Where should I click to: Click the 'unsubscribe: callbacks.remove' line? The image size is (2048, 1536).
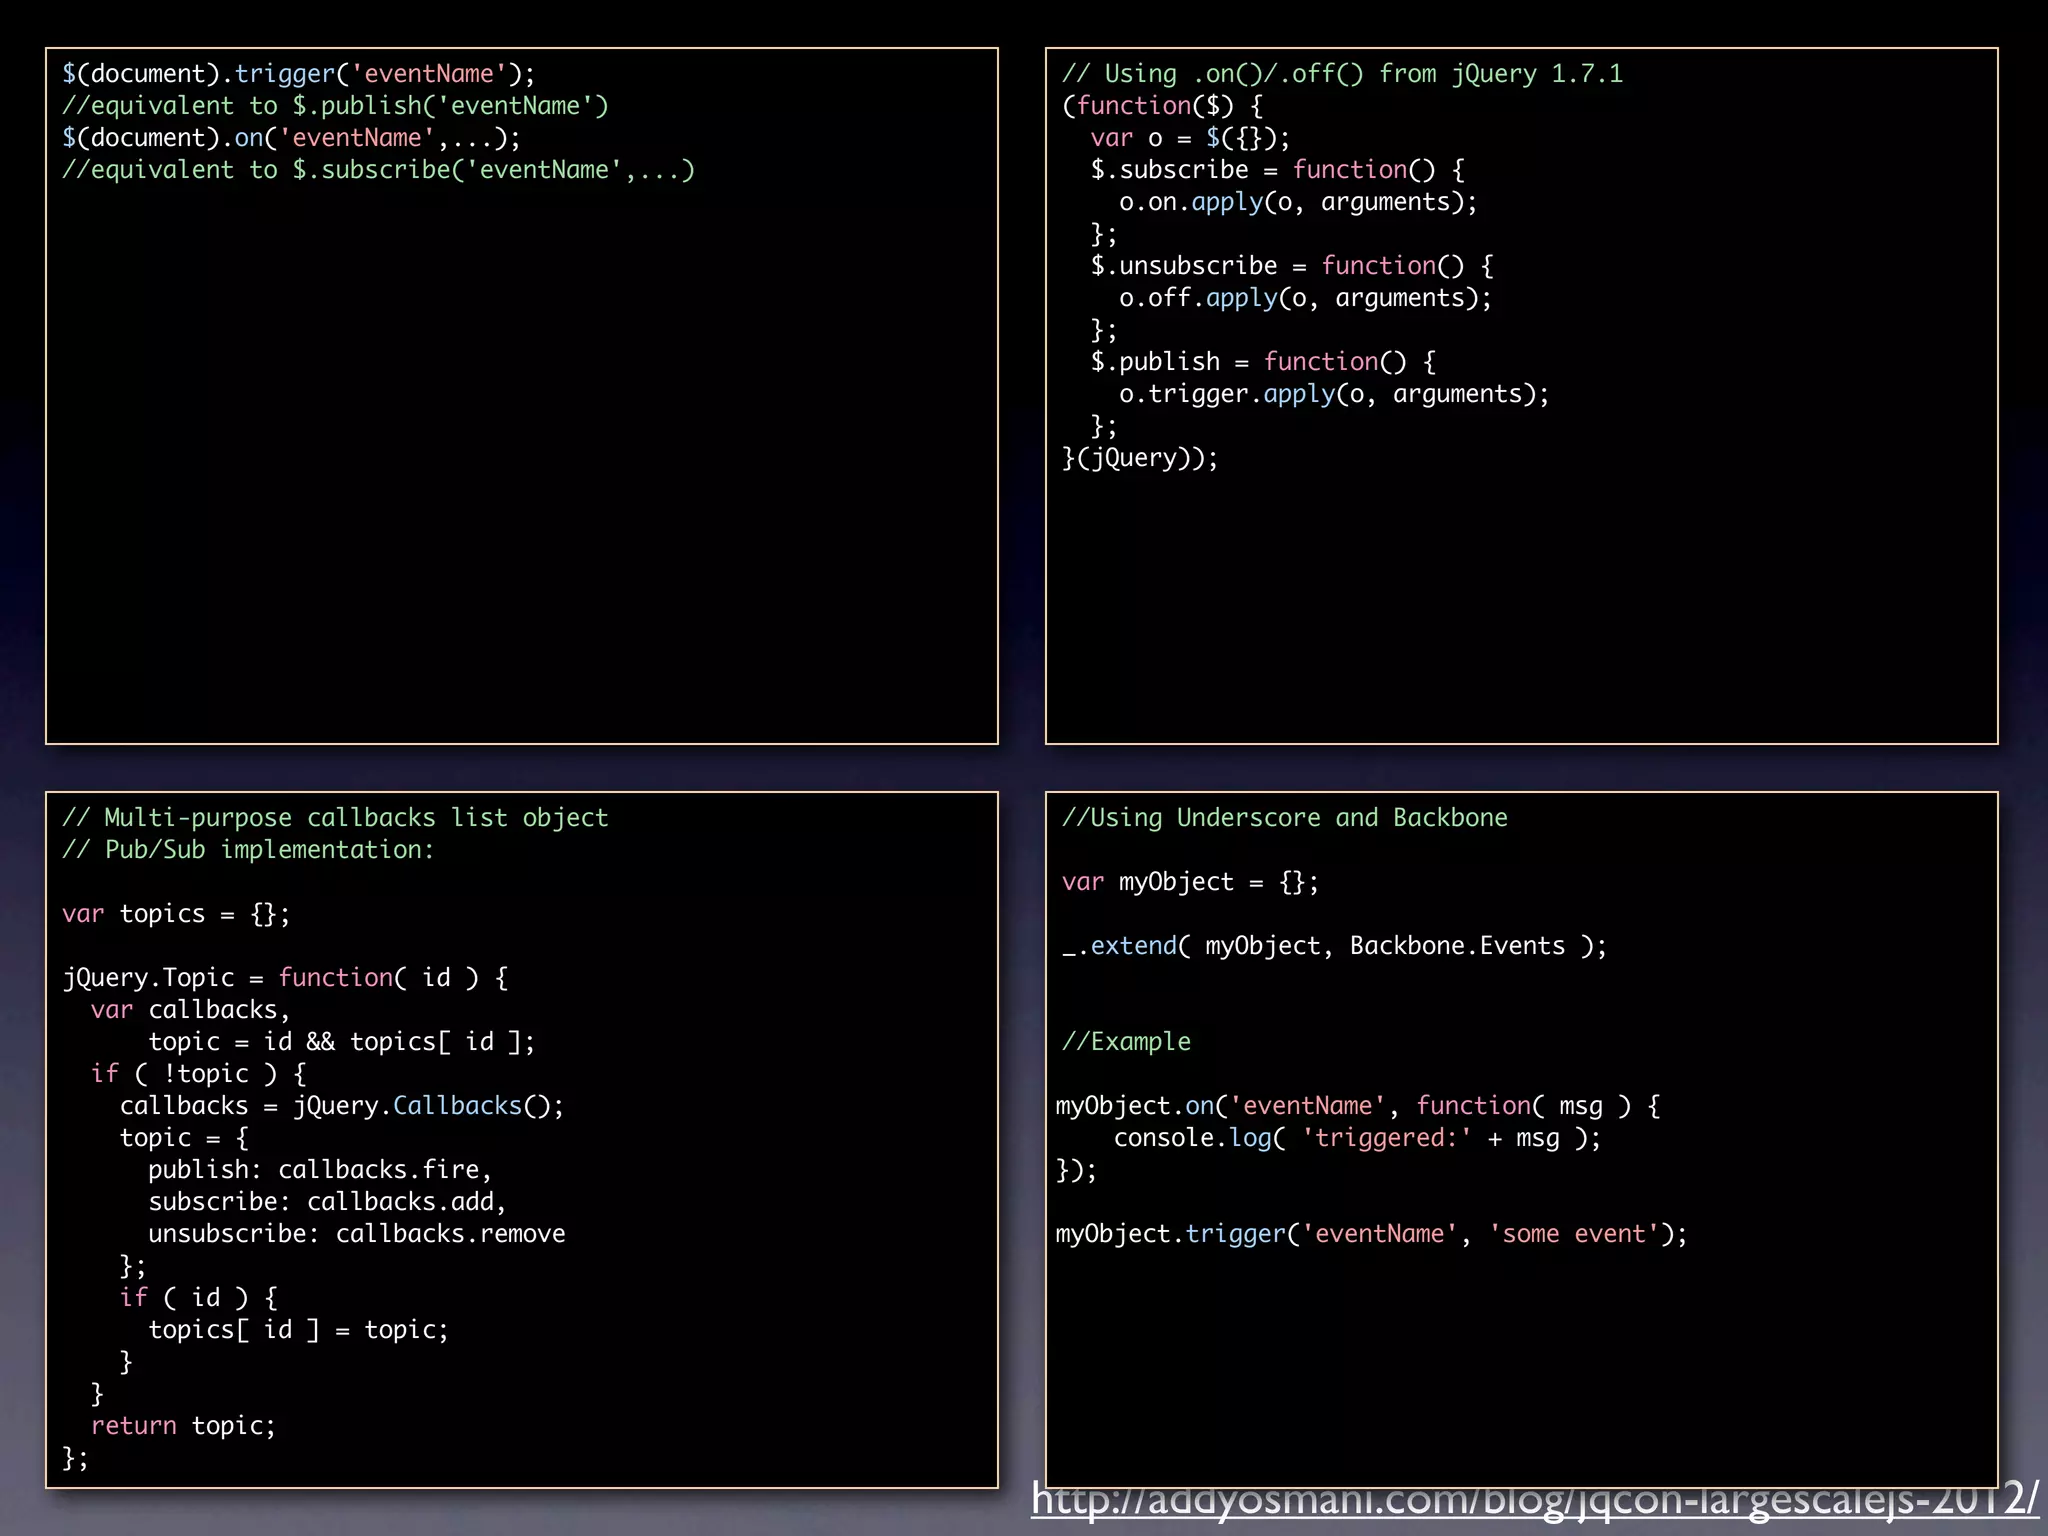(x=356, y=1234)
